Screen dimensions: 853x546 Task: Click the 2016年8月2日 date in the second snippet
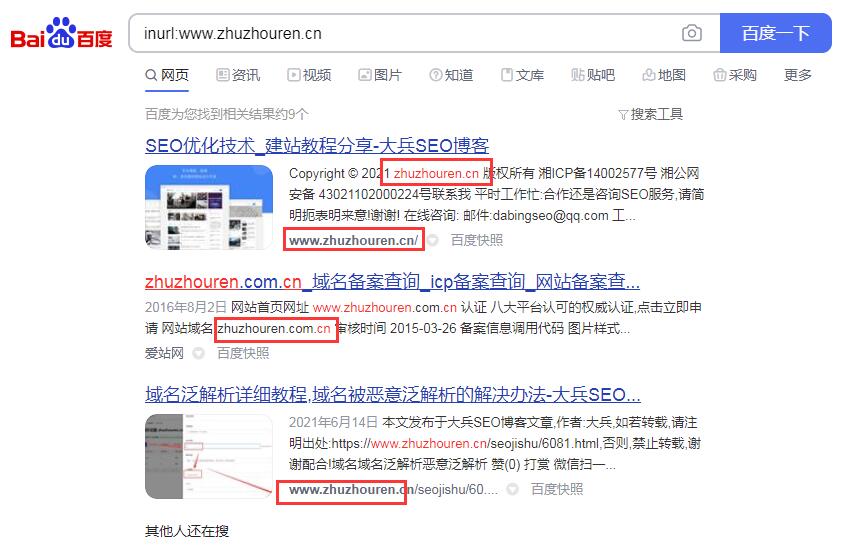186,307
